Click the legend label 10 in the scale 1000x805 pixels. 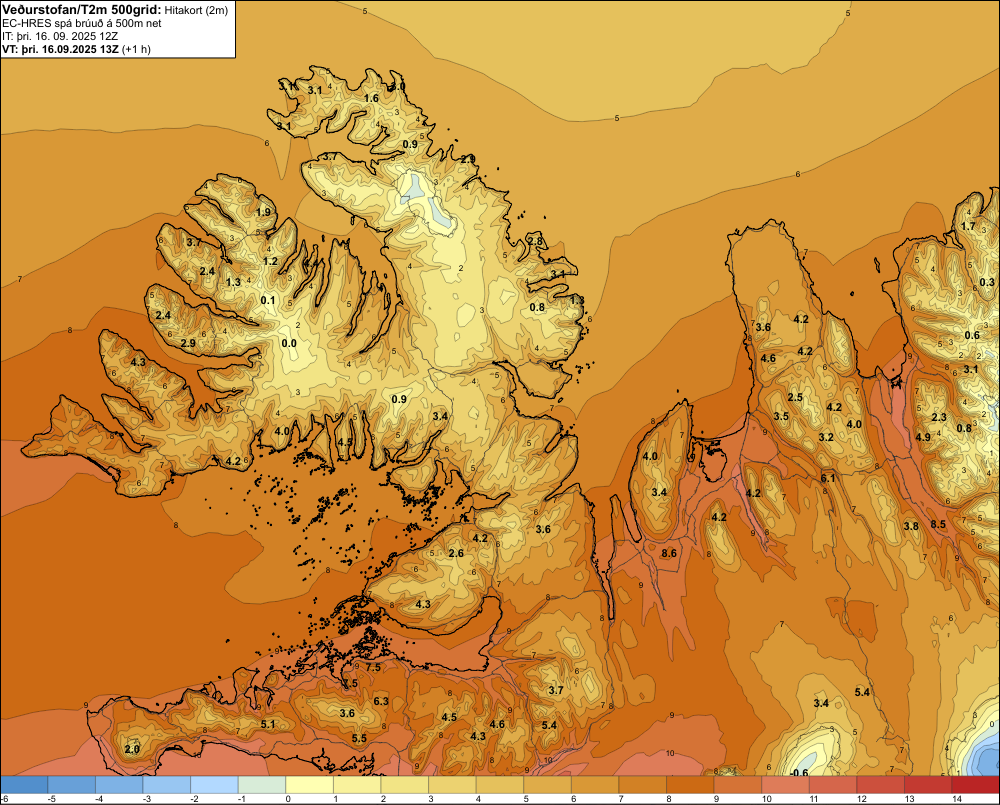pos(766,799)
